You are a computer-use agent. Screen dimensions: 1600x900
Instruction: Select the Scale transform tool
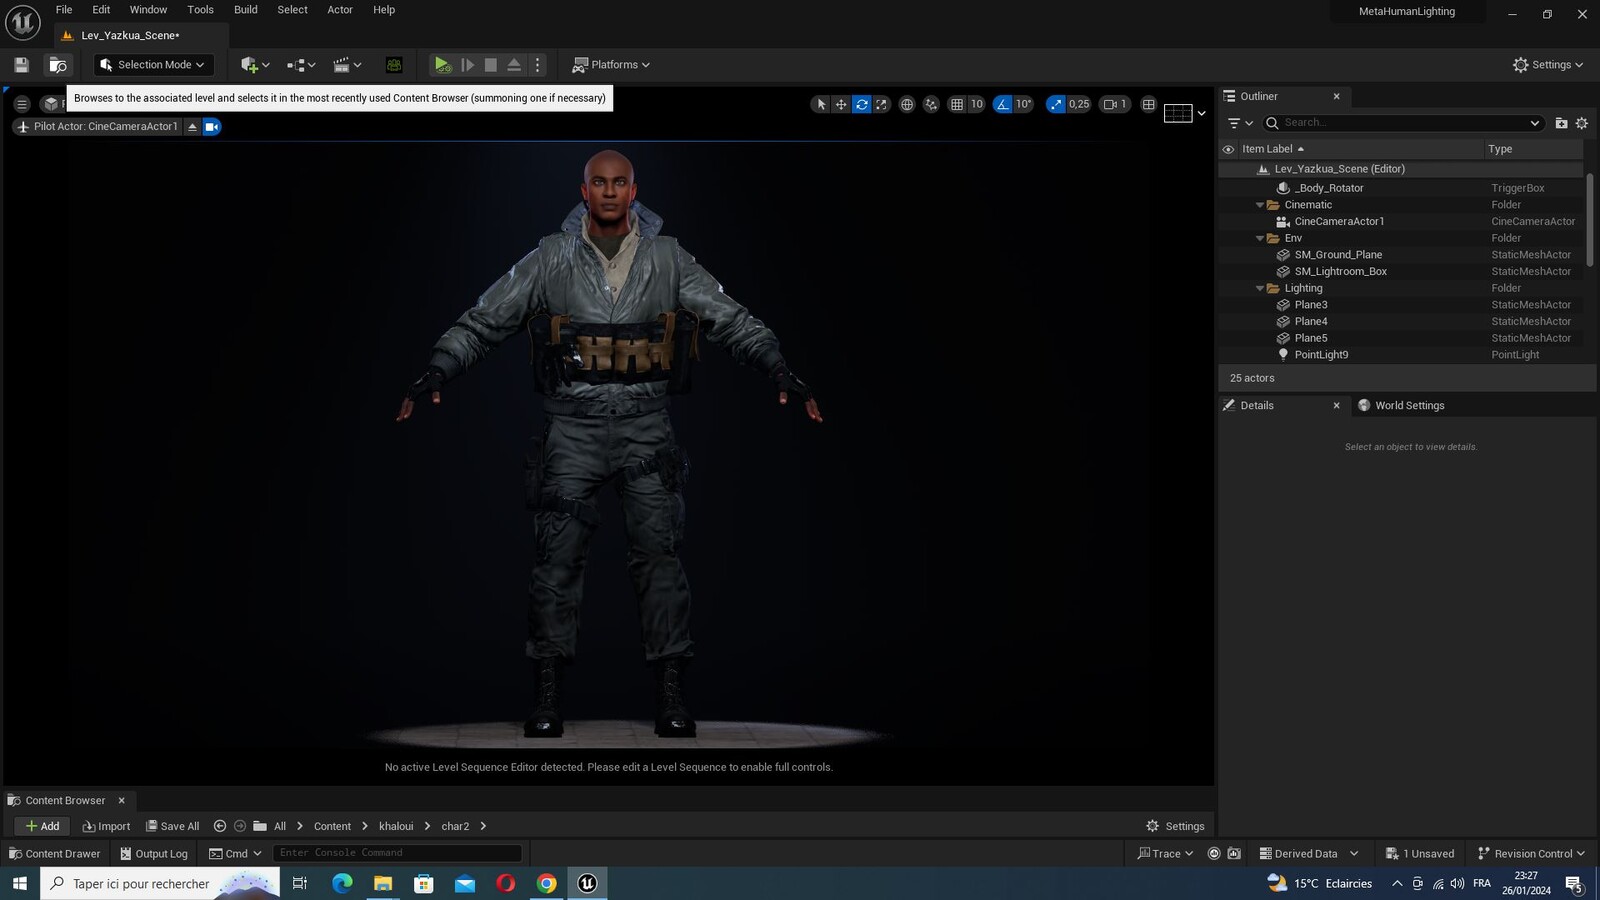881,104
